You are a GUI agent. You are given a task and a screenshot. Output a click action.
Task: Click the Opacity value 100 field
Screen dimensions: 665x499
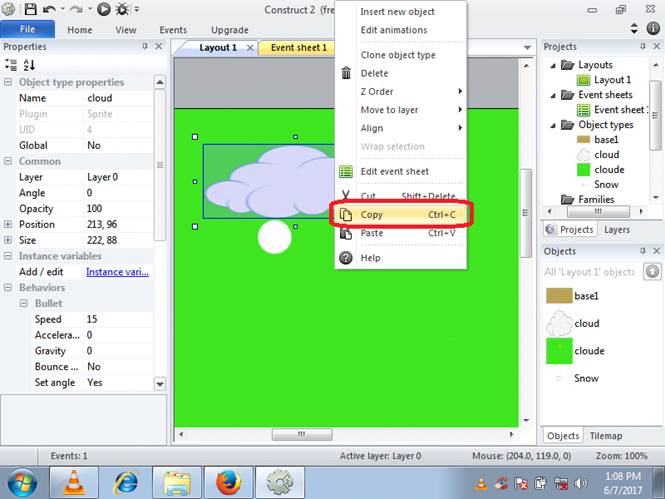119,209
